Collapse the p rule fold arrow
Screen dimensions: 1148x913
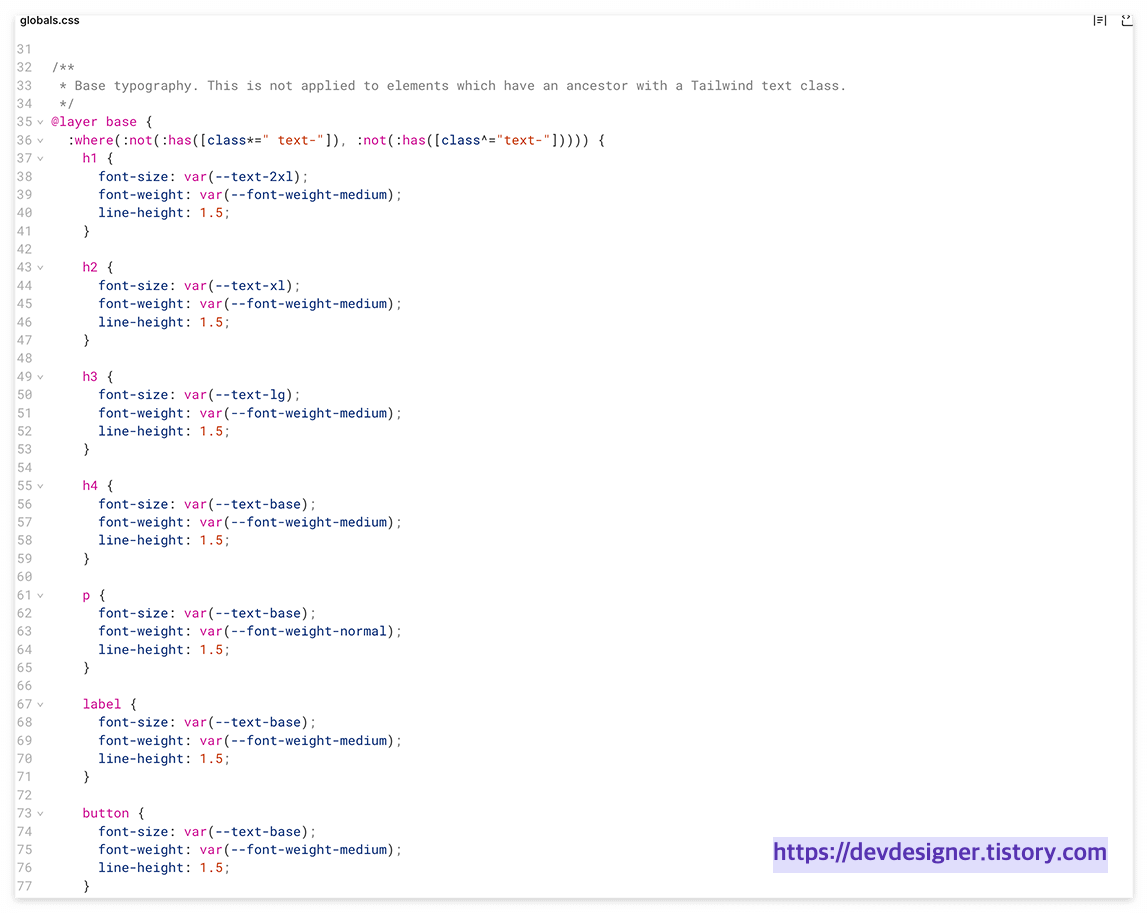coord(40,595)
